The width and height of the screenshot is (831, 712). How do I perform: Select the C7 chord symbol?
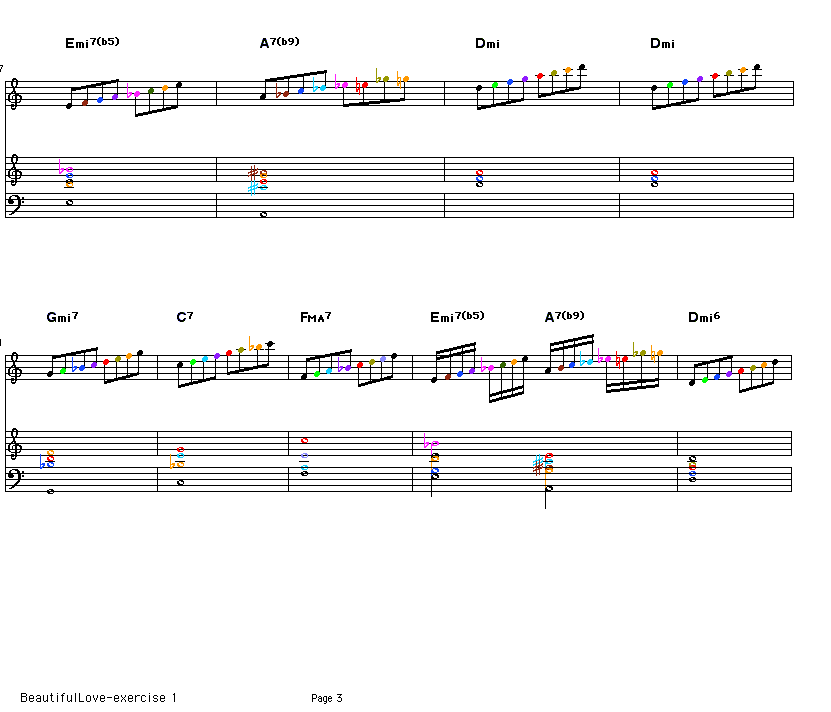tap(184, 317)
